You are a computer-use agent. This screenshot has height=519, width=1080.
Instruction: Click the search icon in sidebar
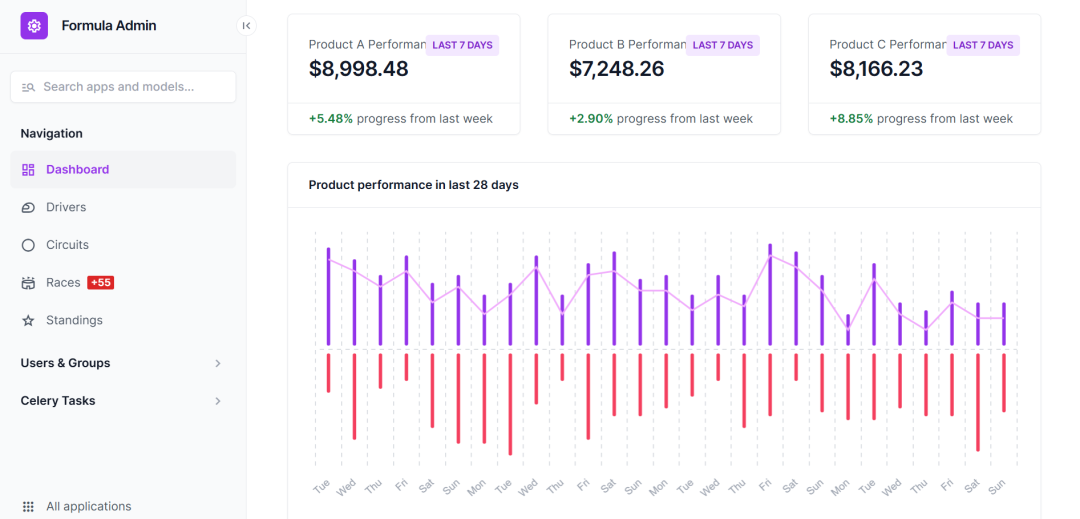point(28,87)
